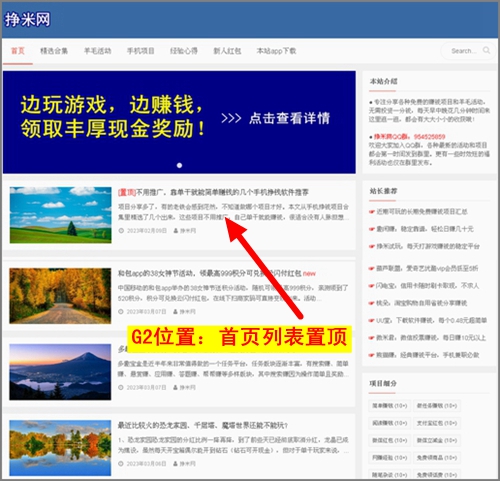Viewport: 500px width, 481px height.
Task: Open the 精选合集 menu item
Action: tap(54, 51)
